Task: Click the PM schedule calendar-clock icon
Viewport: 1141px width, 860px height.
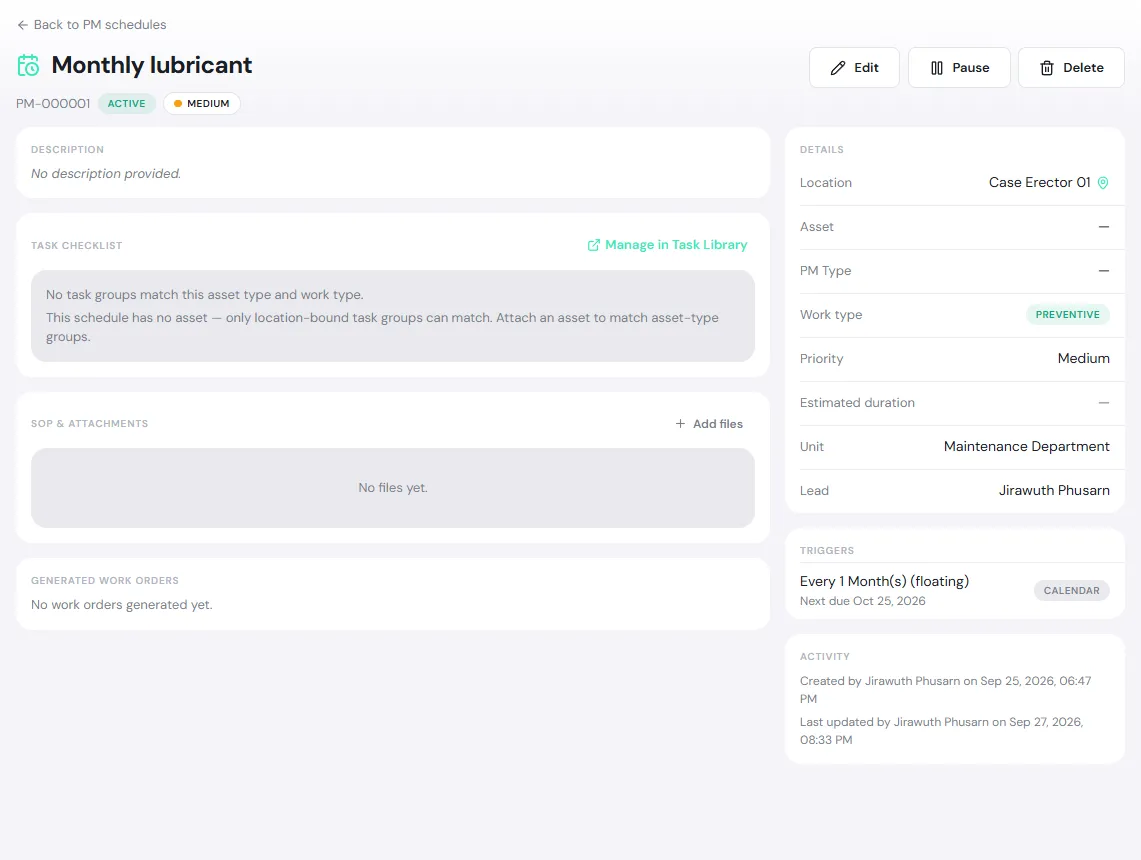Action: 28,65
